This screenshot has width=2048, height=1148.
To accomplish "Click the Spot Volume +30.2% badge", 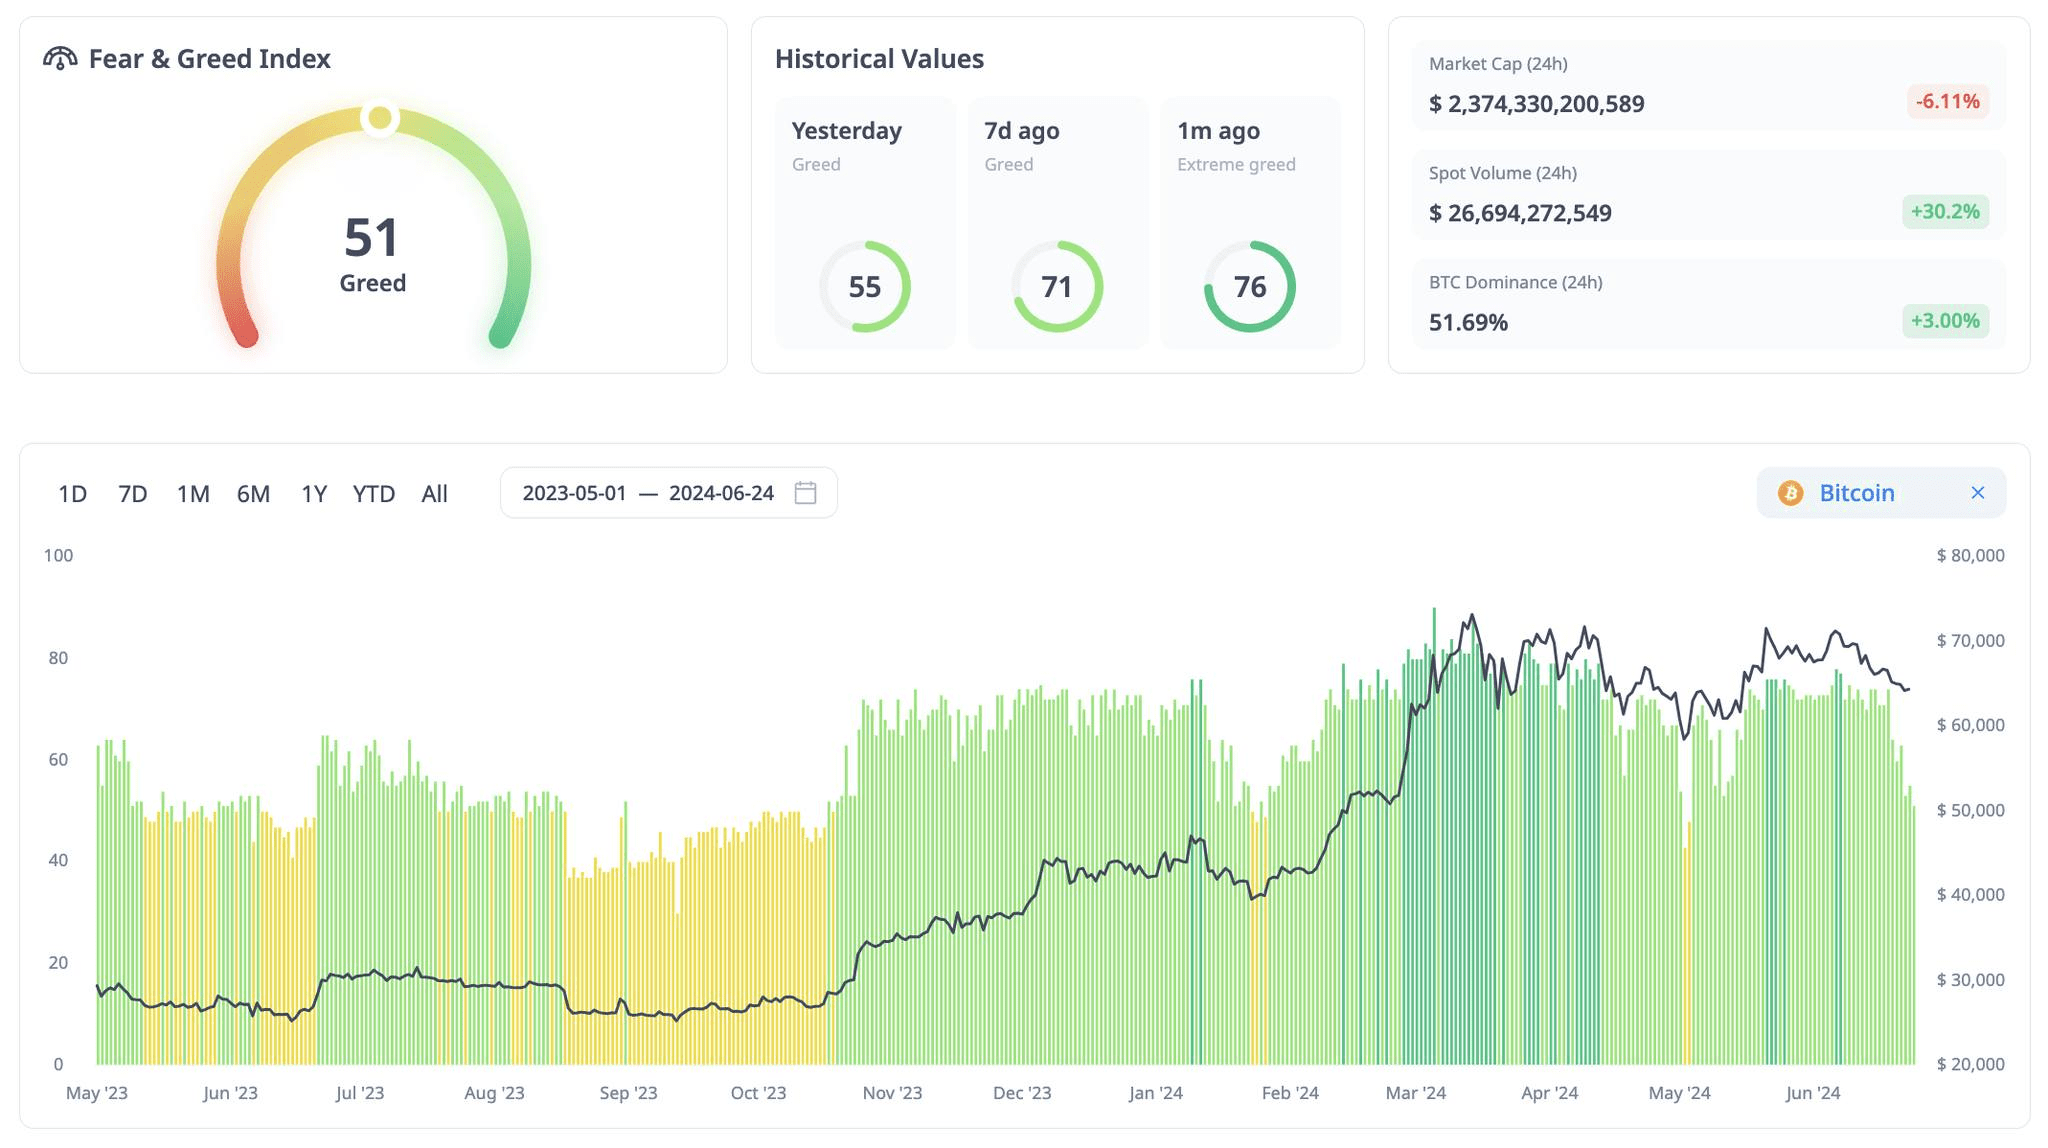I will coord(1945,212).
